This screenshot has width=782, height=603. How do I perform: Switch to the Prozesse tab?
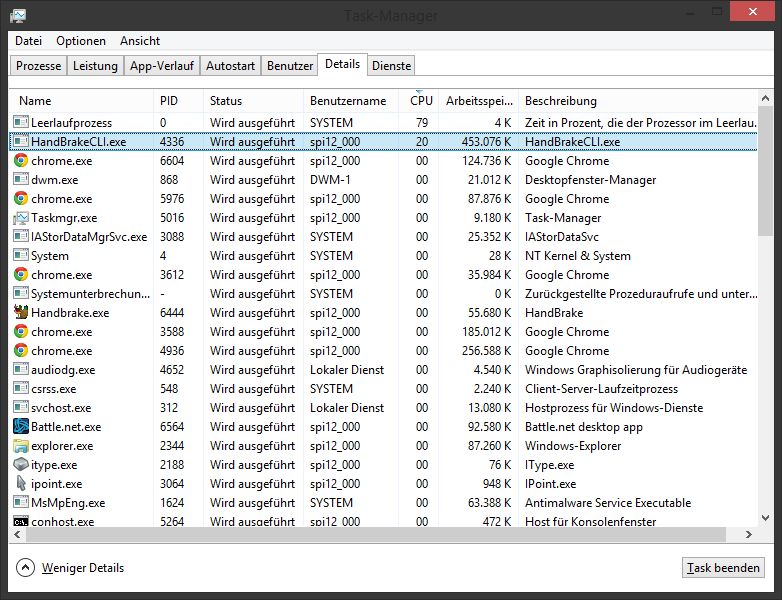tap(38, 65)
